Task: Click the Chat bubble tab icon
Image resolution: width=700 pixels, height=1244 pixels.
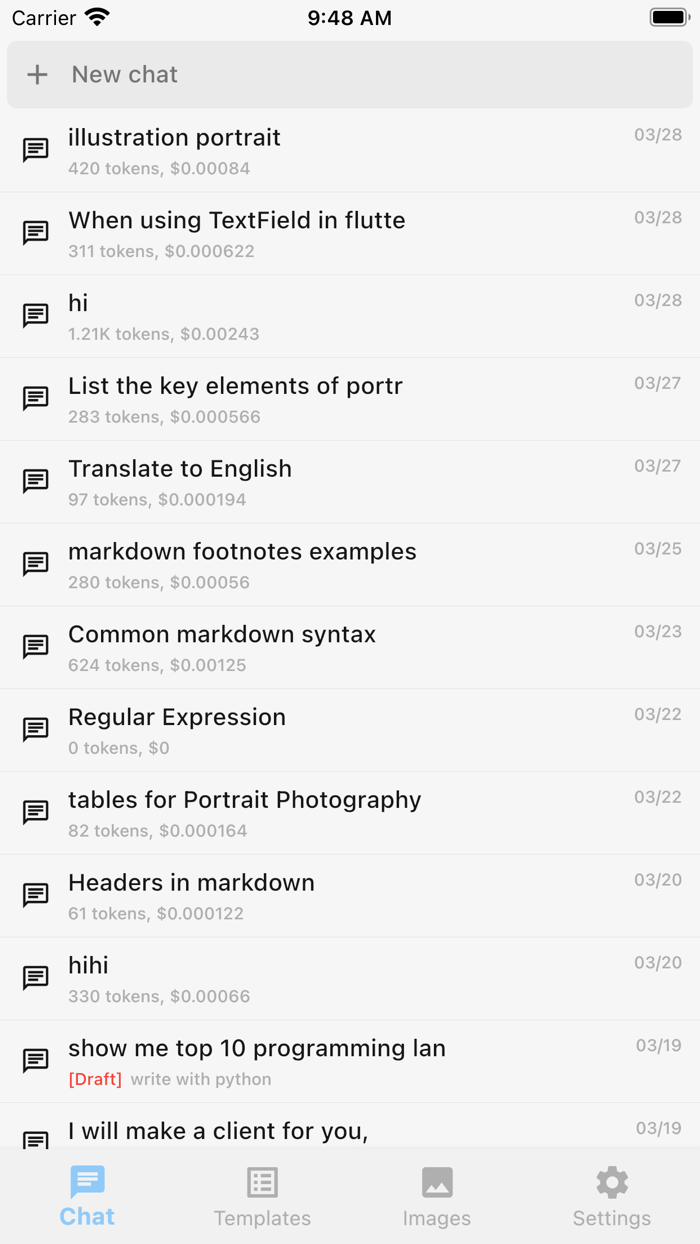Action: pyautogui.click(x=87, y=1182)
